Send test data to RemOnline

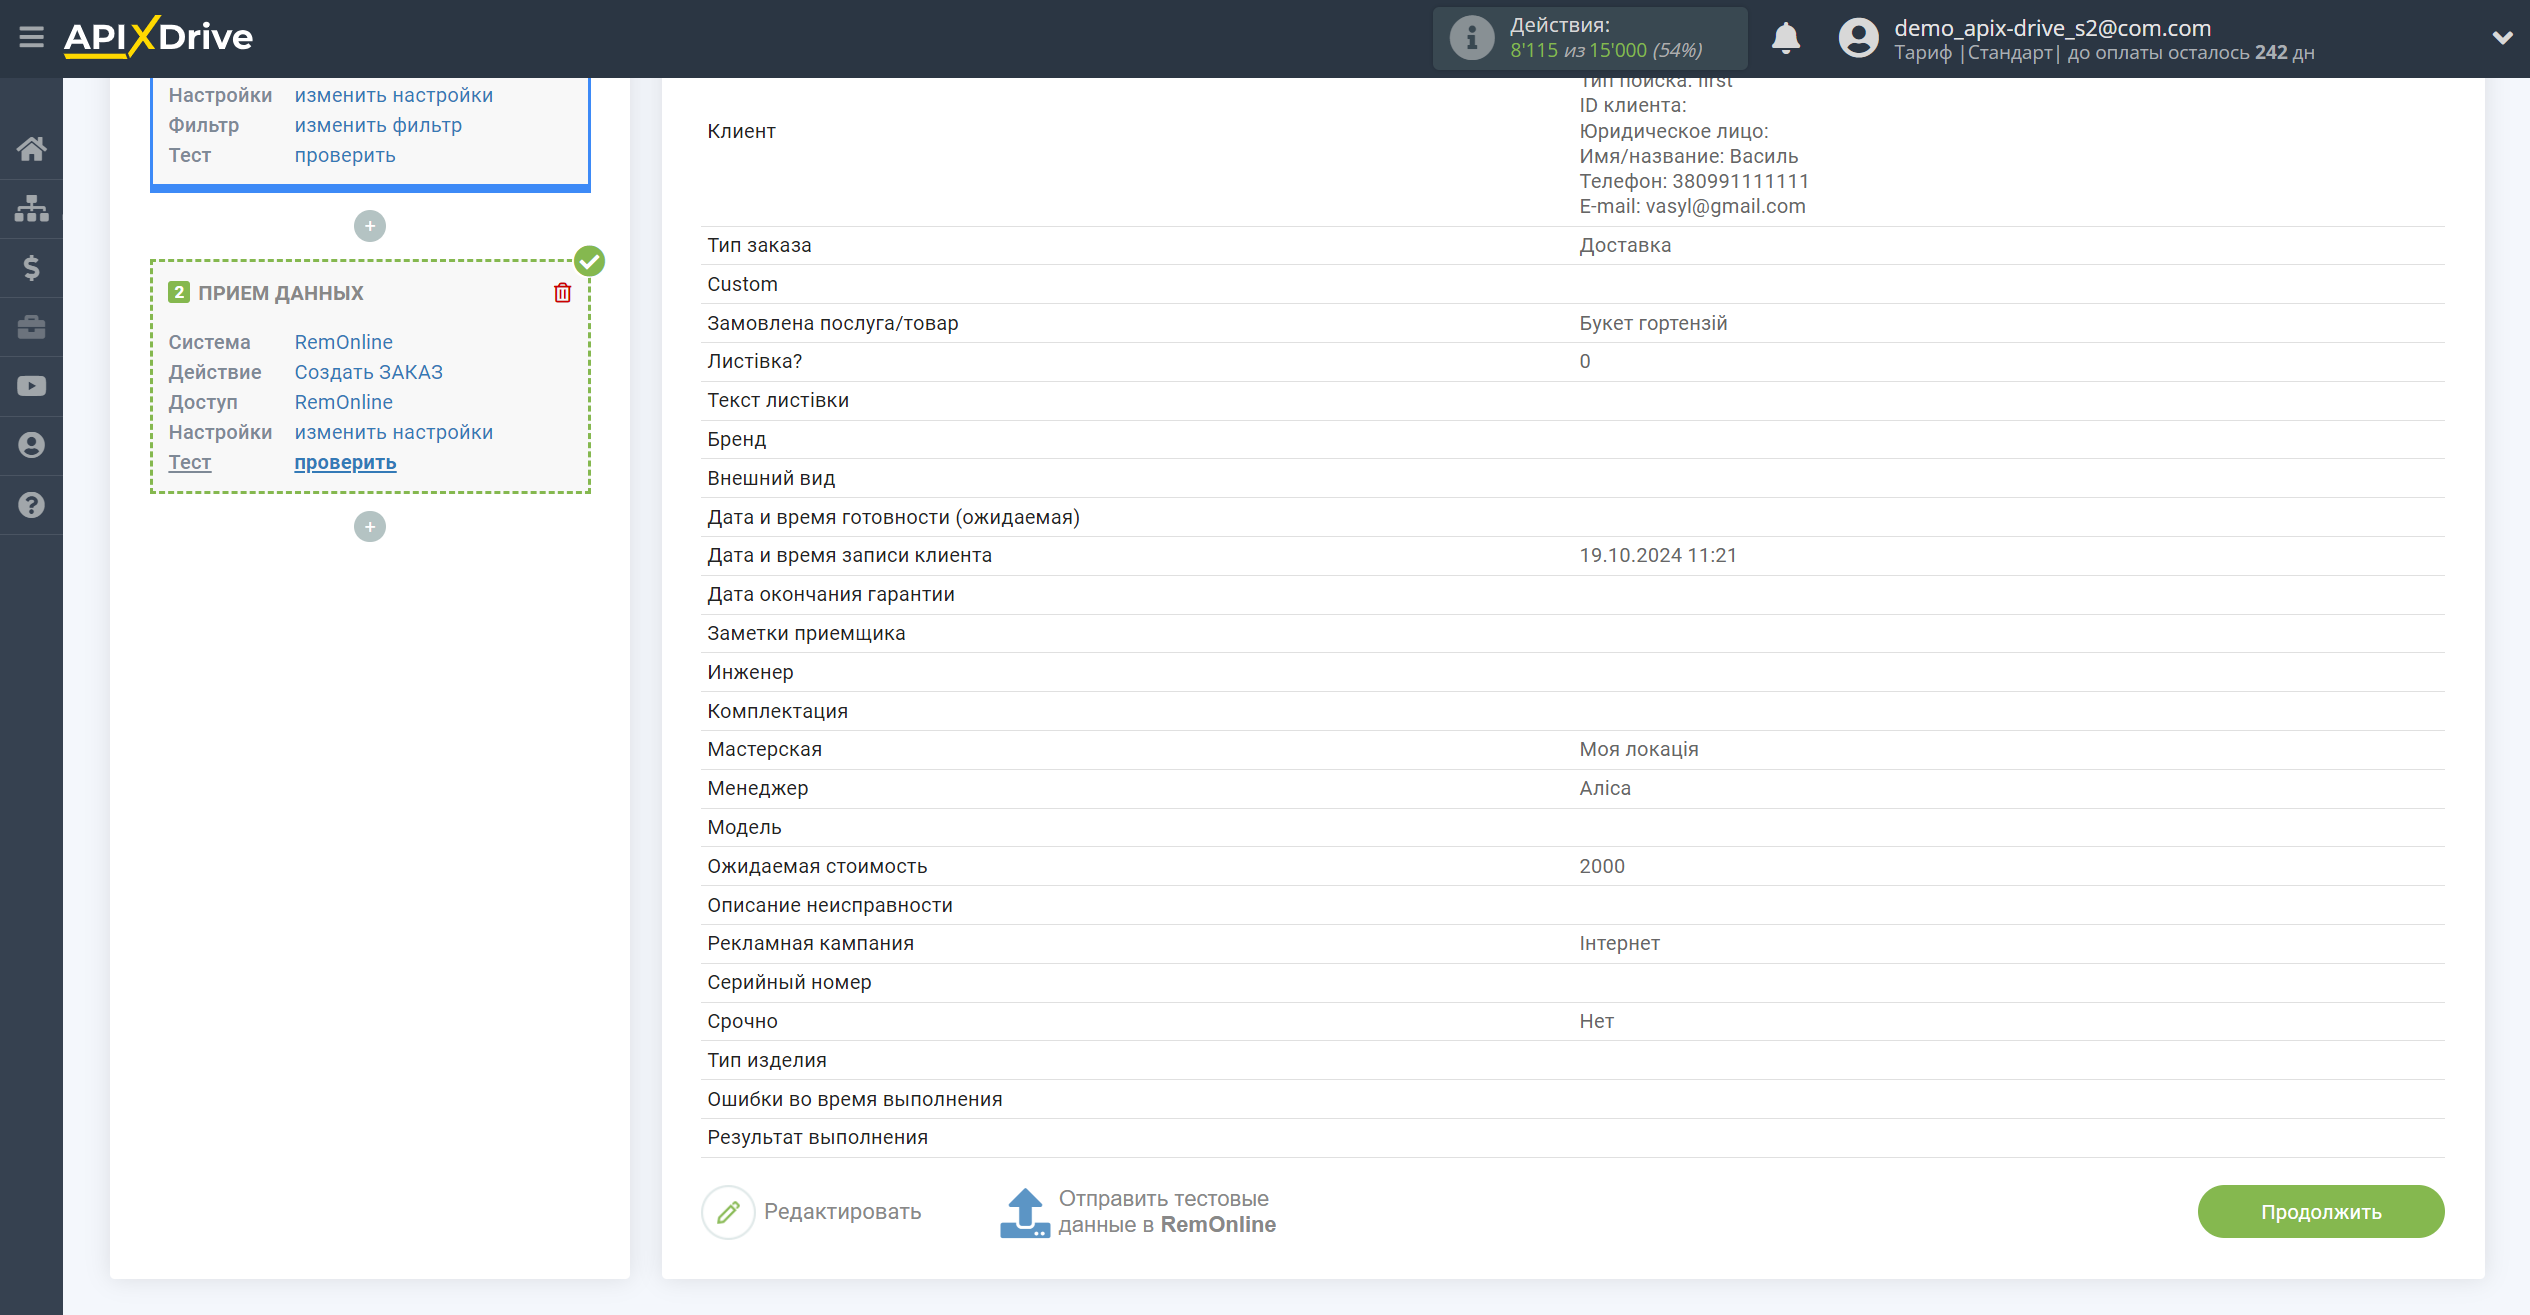tap(1167, 1212)
